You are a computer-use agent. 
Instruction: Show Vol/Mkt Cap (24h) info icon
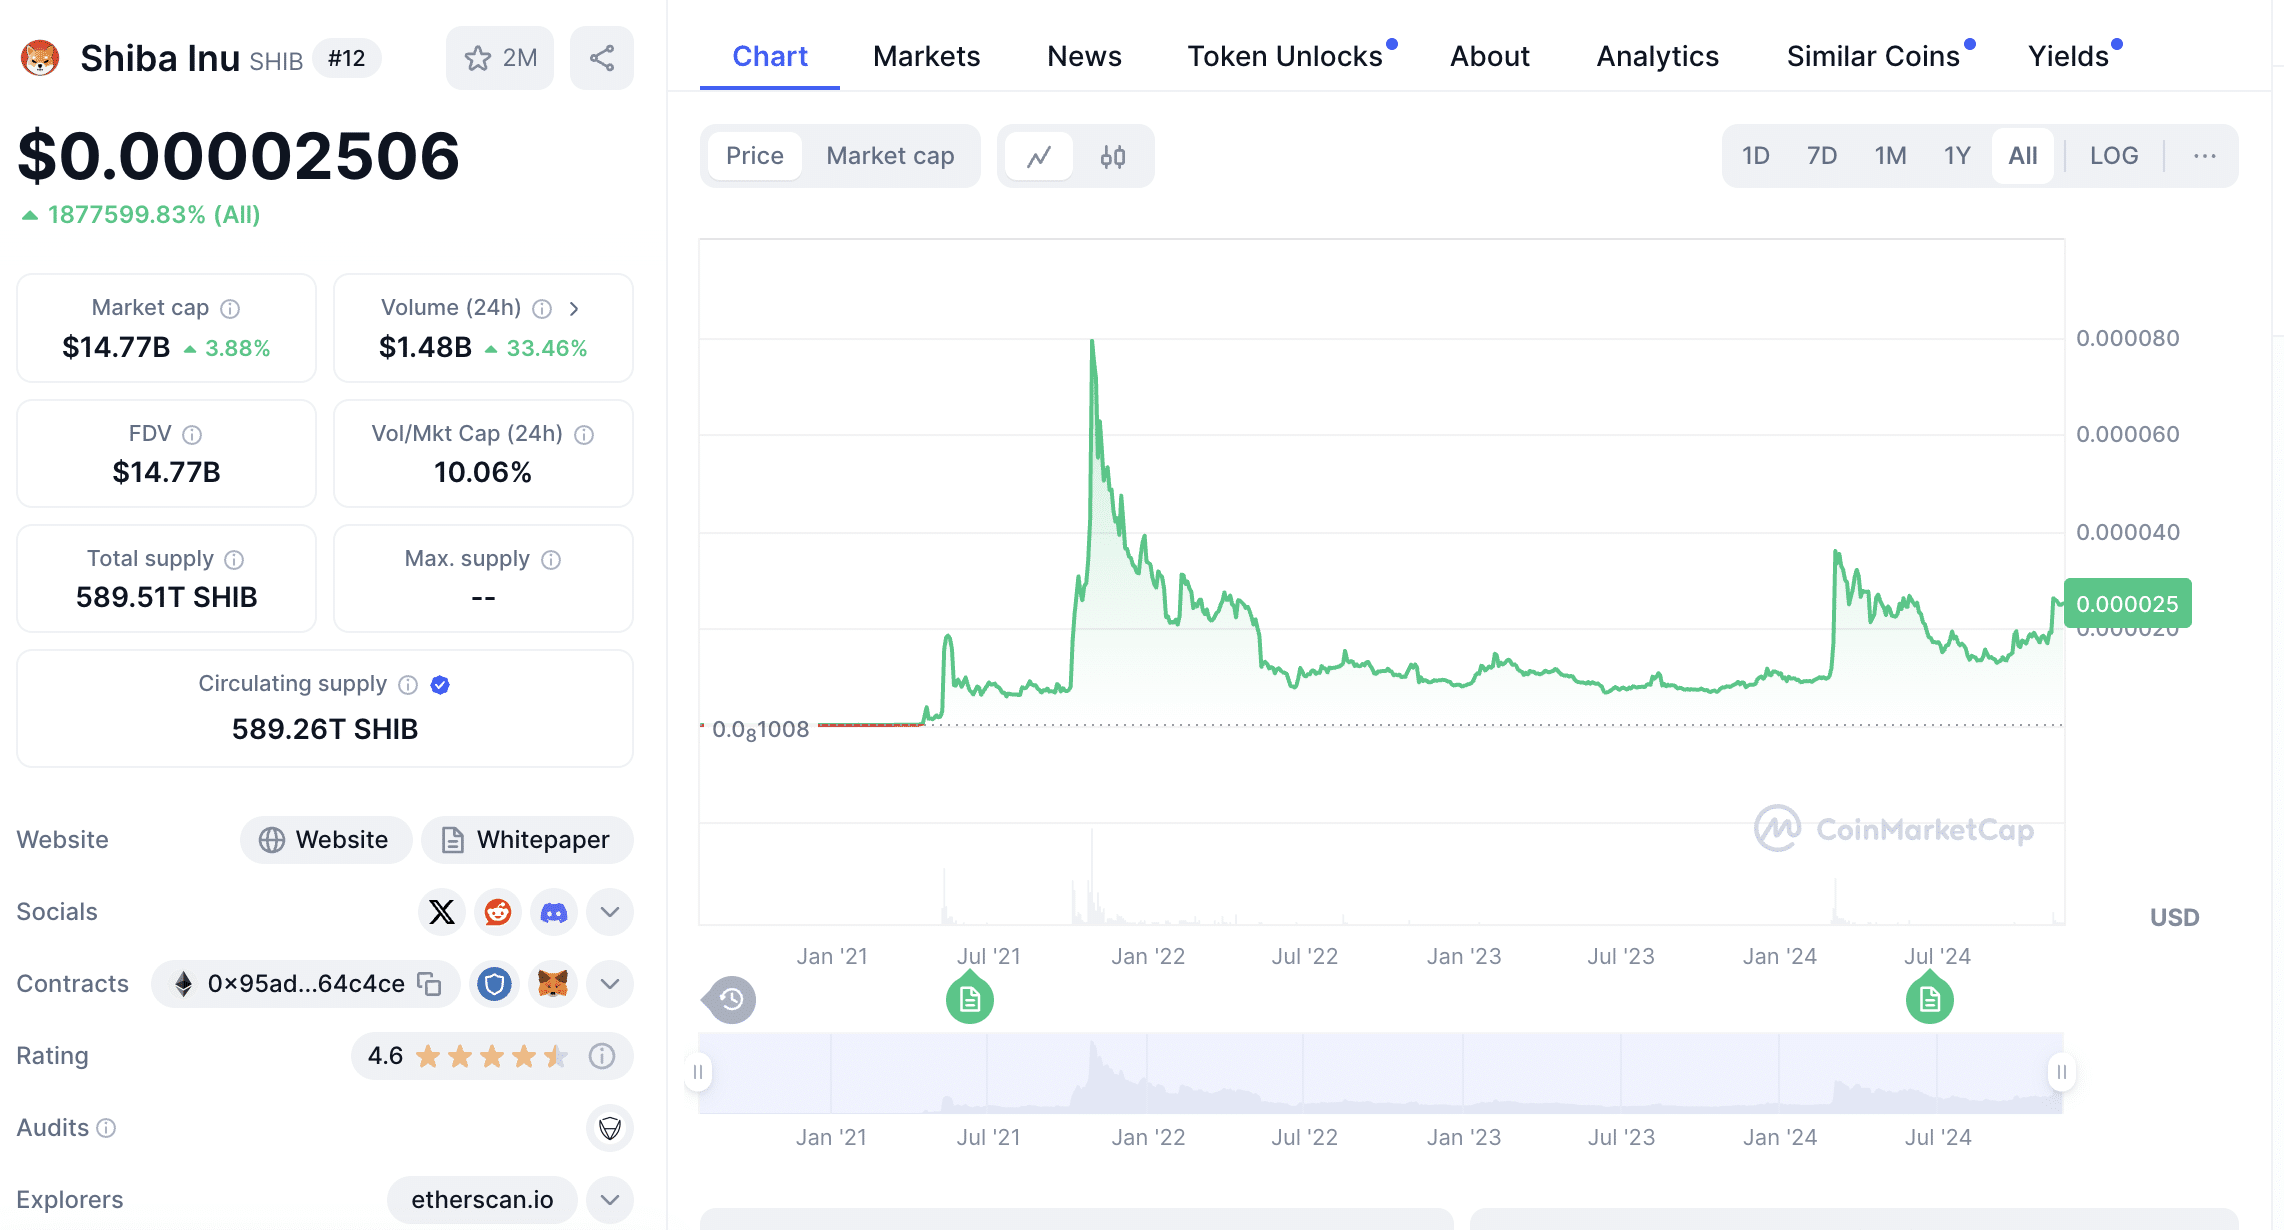tap(584, 434)
